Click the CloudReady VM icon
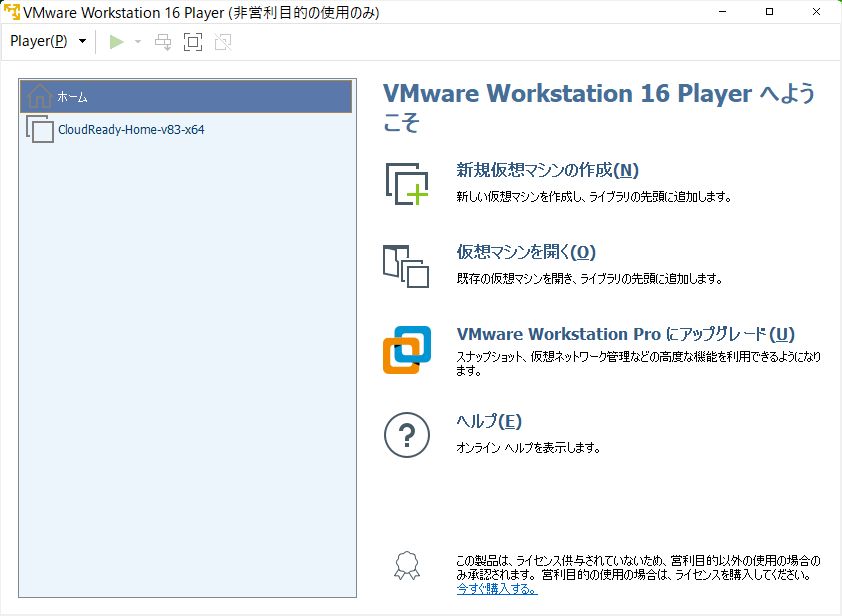The image size is (842, 616). (x=40, y=129)
